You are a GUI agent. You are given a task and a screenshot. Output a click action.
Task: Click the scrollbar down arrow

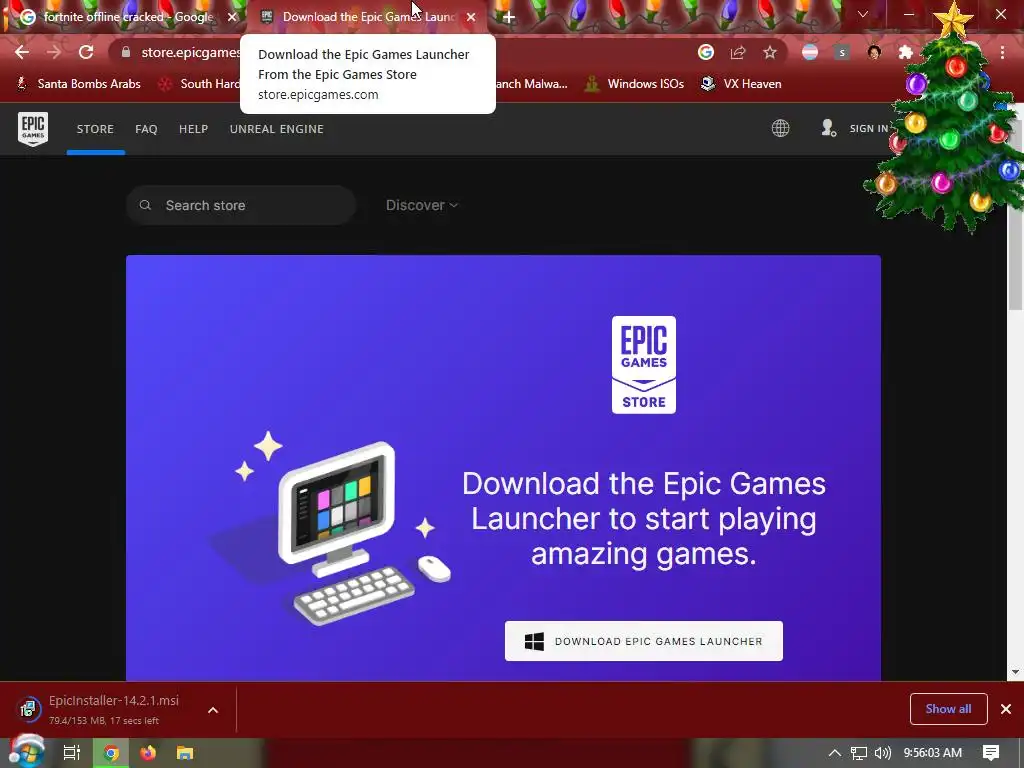(1016, 671)
